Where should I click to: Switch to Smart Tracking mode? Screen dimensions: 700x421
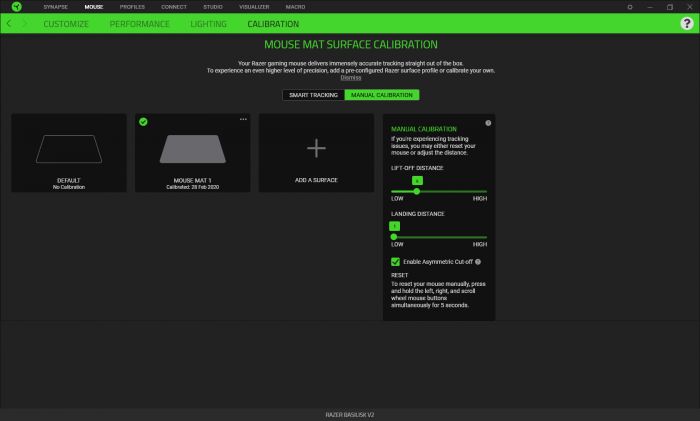313,95
